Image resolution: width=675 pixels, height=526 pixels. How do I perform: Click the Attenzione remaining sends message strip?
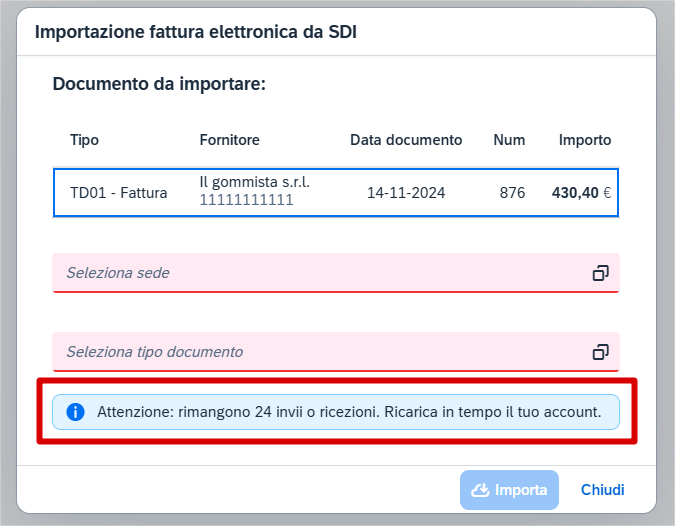(336, 412)
